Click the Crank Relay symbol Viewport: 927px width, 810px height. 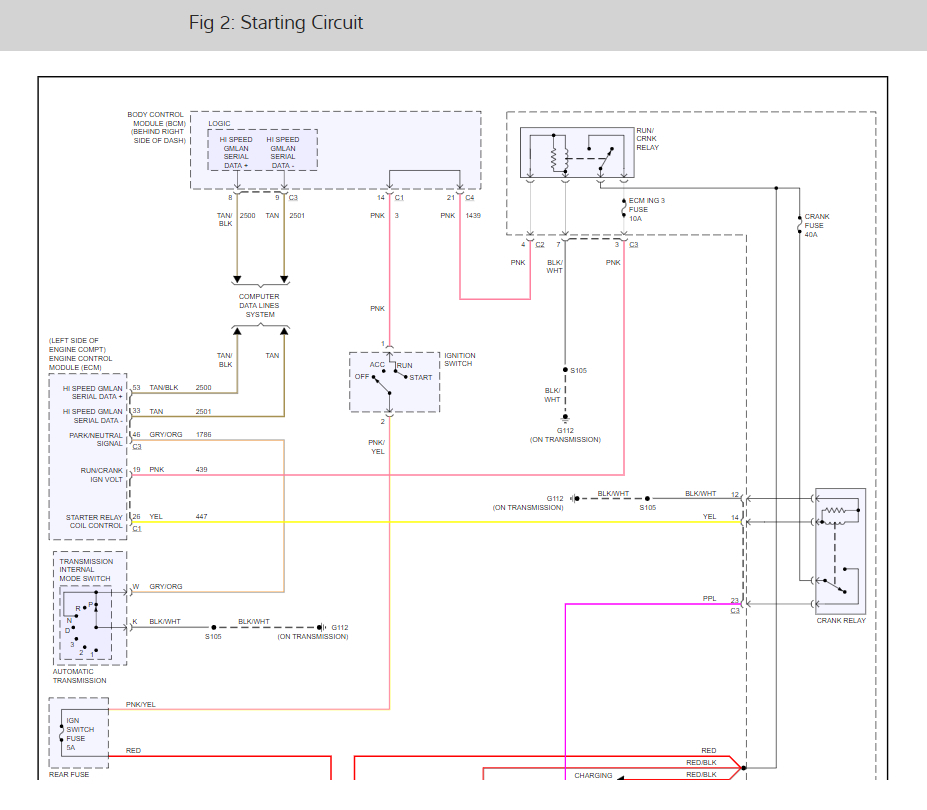pos(840,550)
